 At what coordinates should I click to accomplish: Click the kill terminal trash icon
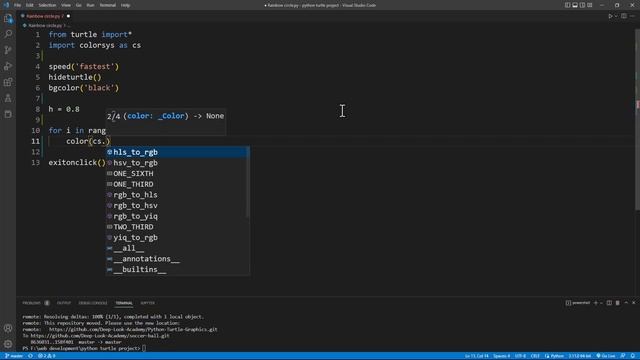coord(618,303)
